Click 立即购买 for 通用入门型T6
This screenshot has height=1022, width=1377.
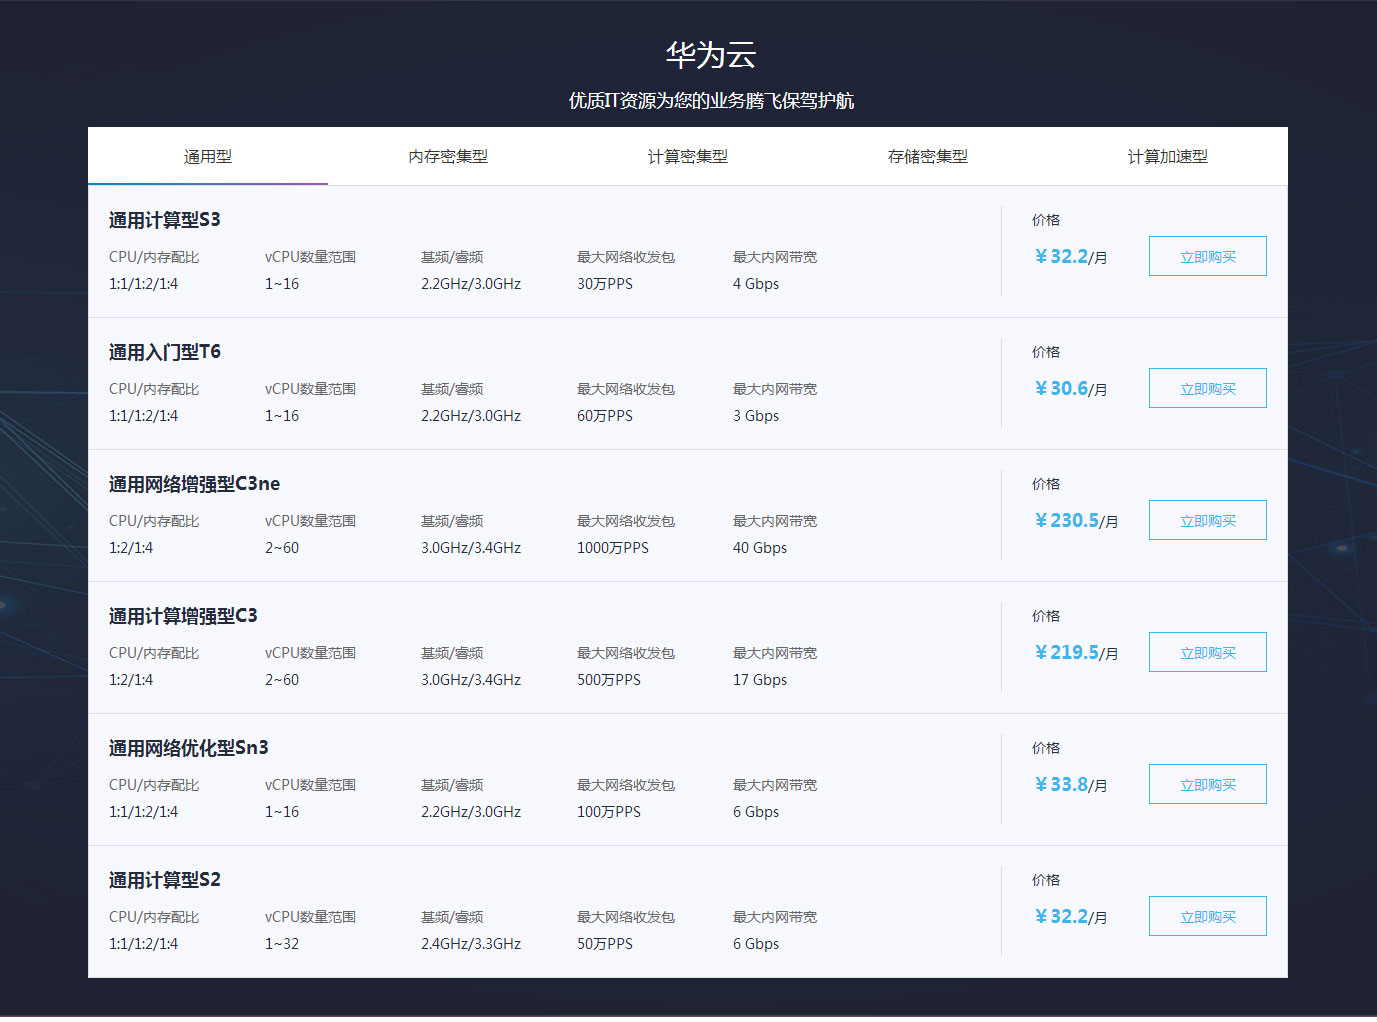point(1208,388)
